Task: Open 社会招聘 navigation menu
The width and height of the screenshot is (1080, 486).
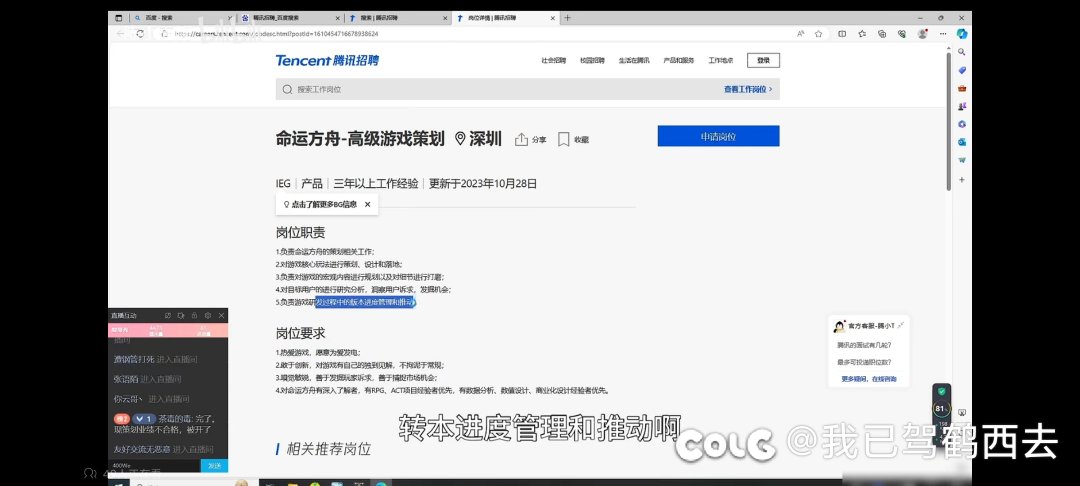Action: [x=553, y=61]
